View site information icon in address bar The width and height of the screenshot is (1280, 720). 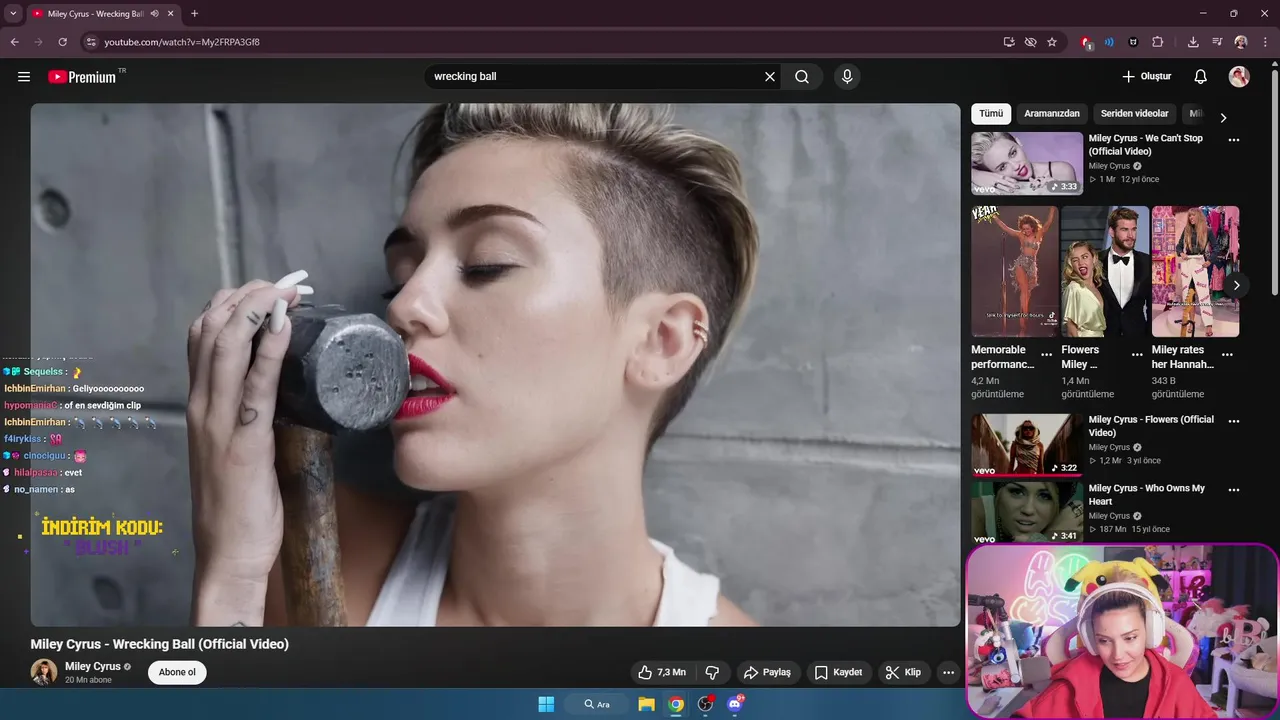91,42
